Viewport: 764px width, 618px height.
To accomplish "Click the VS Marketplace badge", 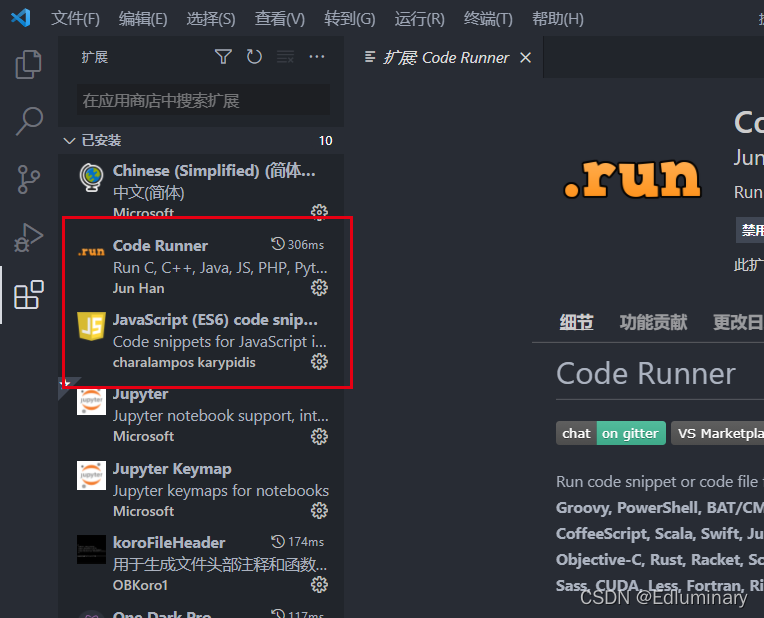I will click(x=717, y=433).
